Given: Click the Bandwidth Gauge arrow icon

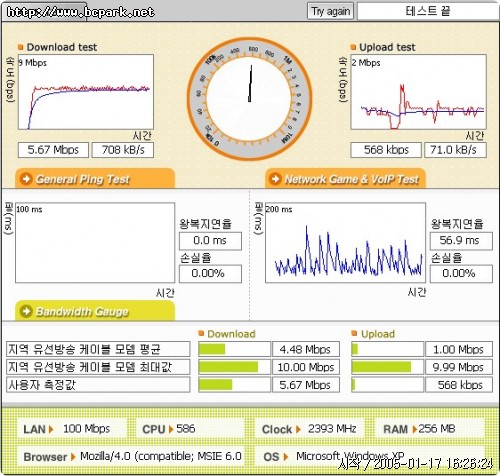Looking at the screenshot, I should (26, 311).
